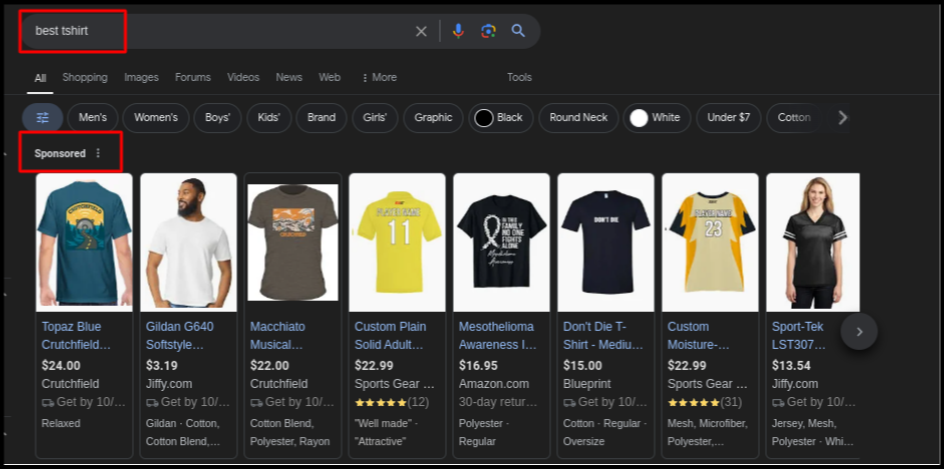Viewport: 944px width, 469px height.
Task: Open the filter sliders icon chip
Action: tap(42, 117)
